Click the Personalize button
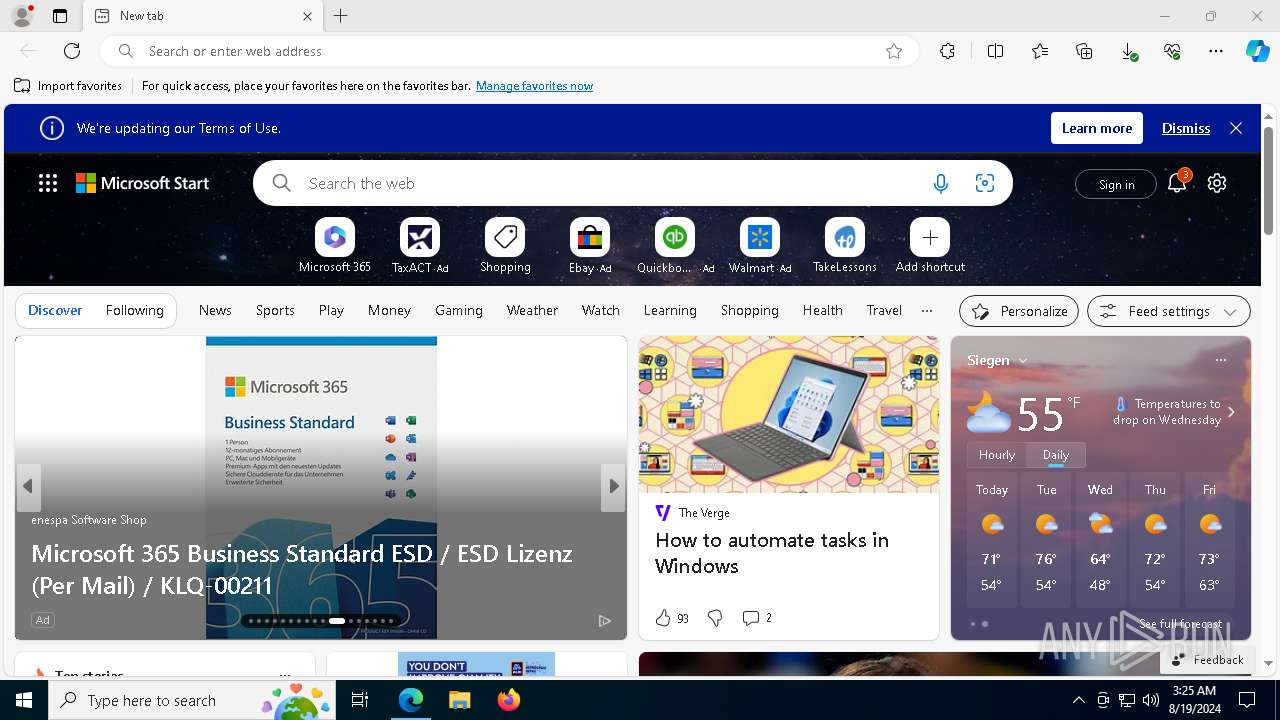The image size is (1280, 720). pyautogui.click(x=1019, y=311)
